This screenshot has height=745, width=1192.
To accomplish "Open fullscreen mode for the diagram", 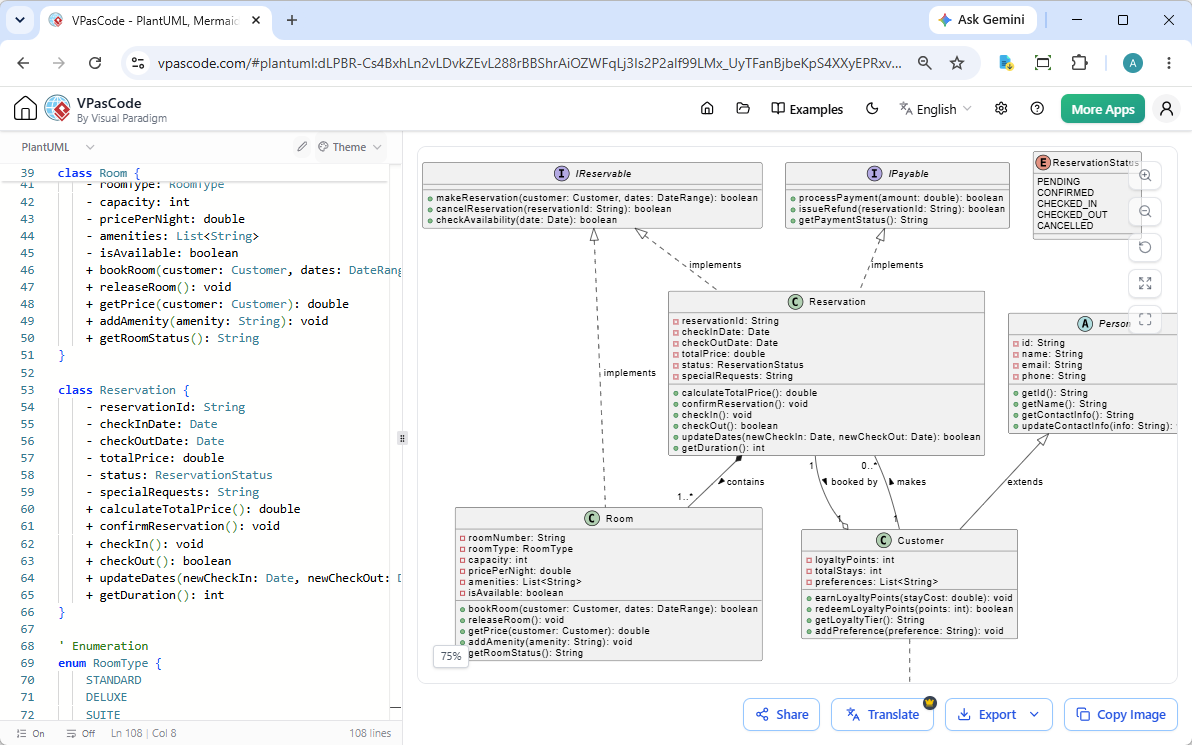I will pyautogui.click(x=1145, y=319).
